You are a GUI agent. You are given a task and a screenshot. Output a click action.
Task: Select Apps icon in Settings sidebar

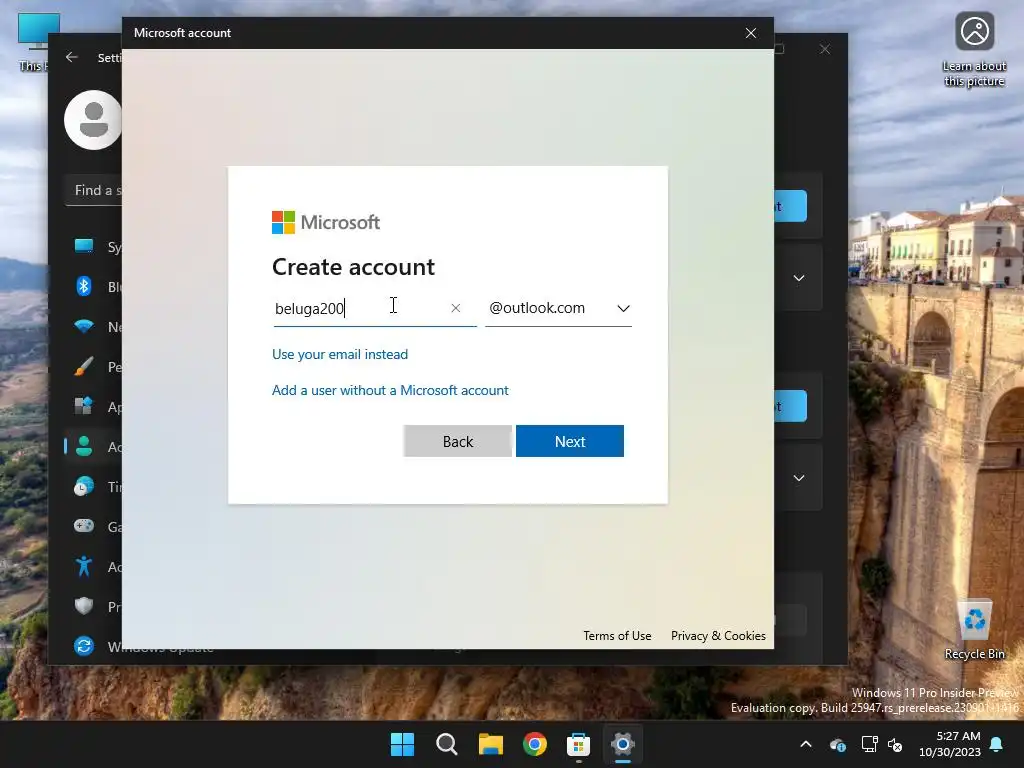[84, 406]
